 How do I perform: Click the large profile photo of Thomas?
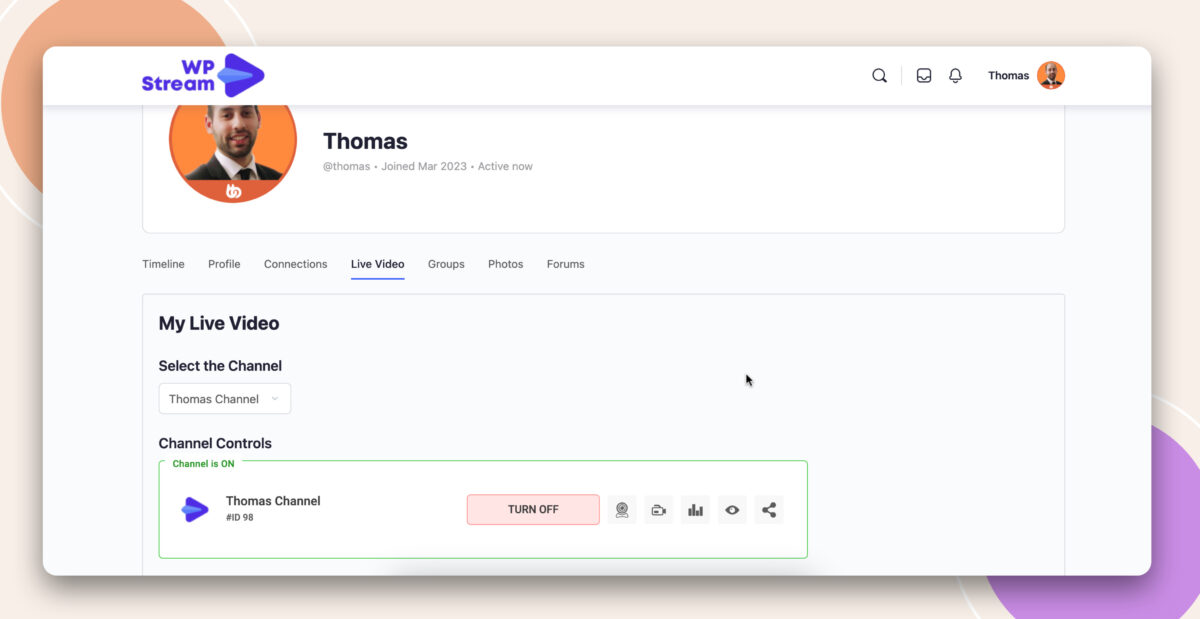click(x=233, y=145)
